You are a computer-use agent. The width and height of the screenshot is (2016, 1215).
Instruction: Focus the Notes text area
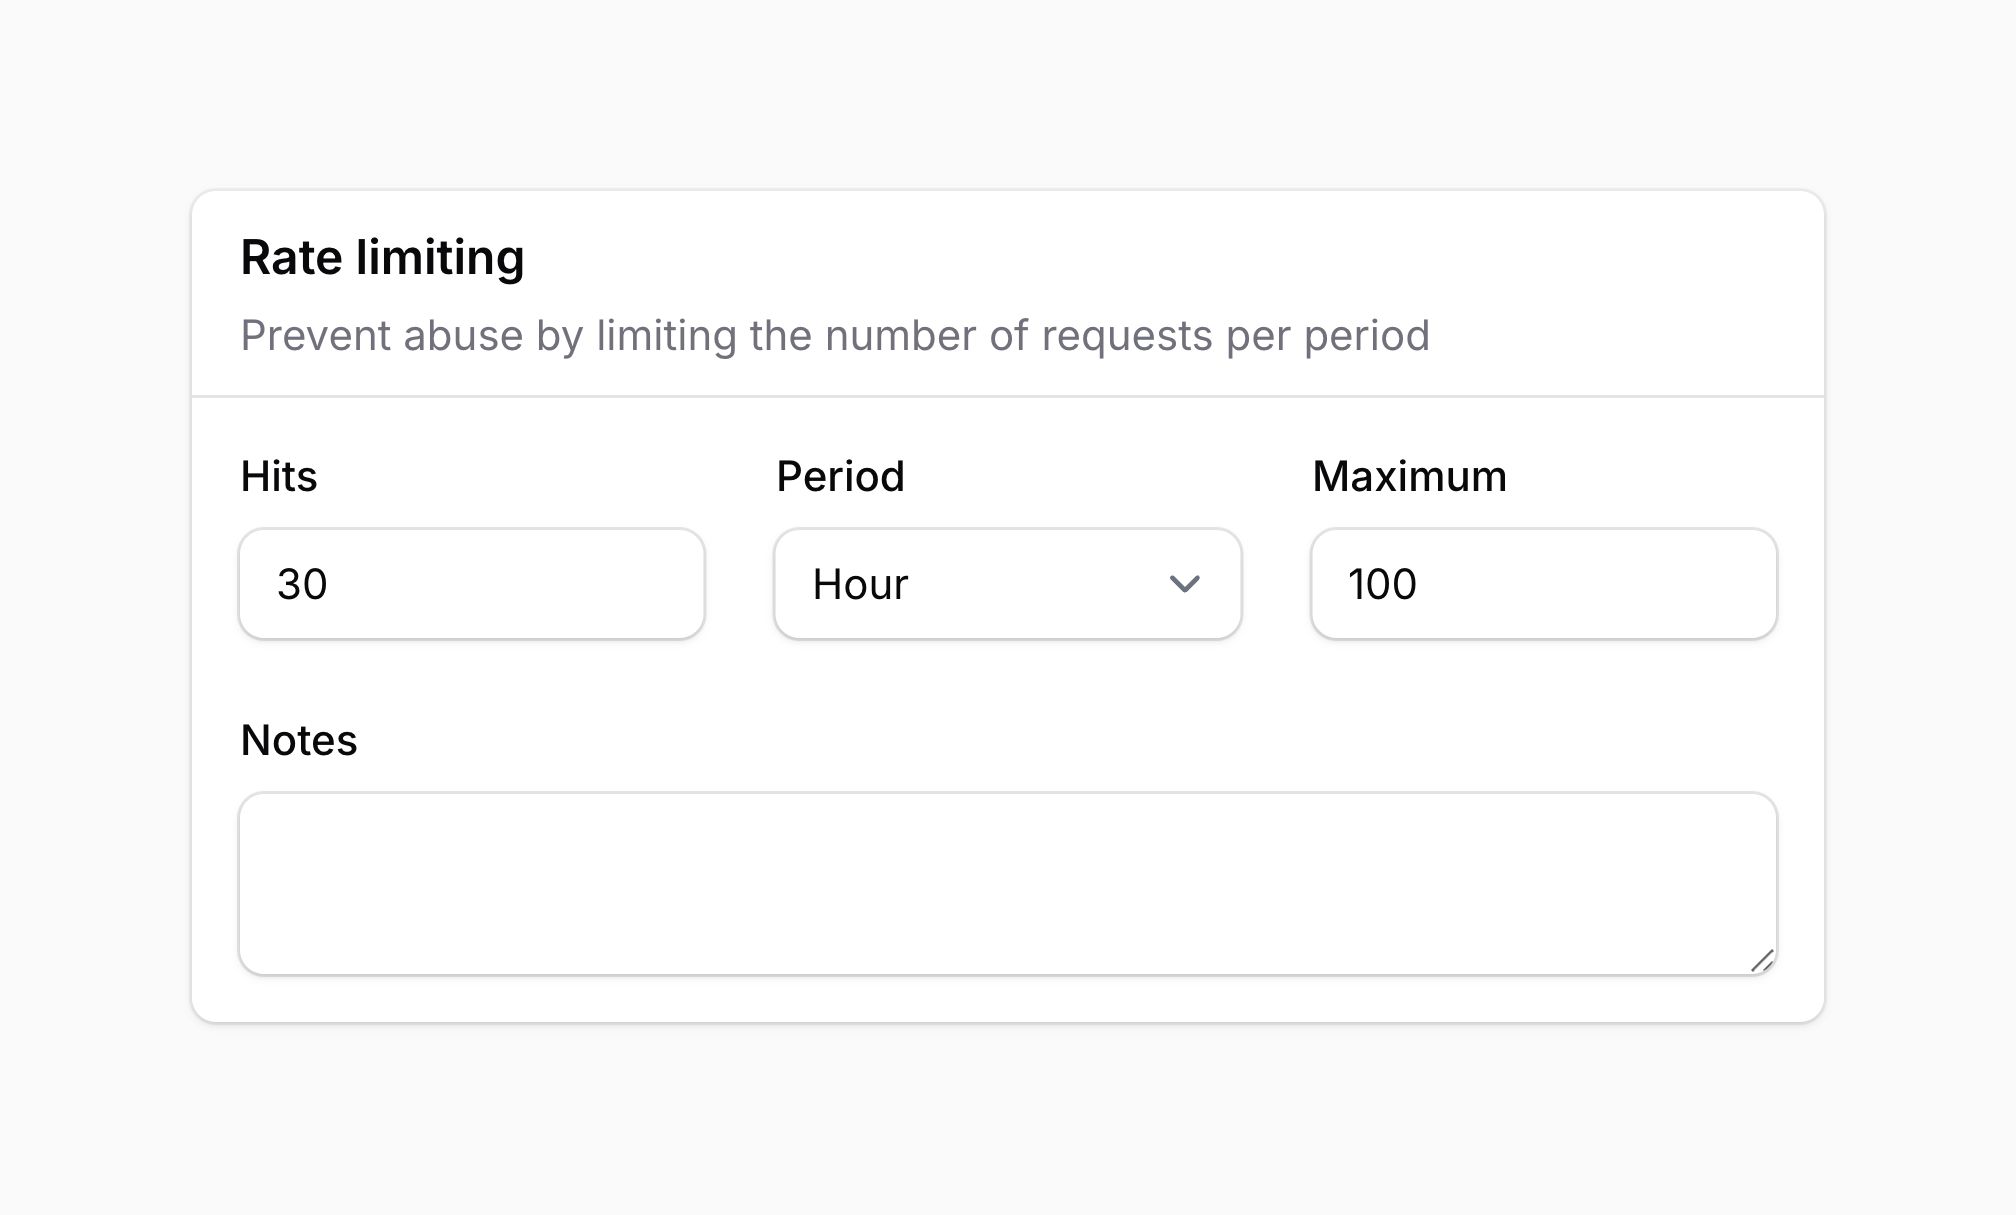1007,884
